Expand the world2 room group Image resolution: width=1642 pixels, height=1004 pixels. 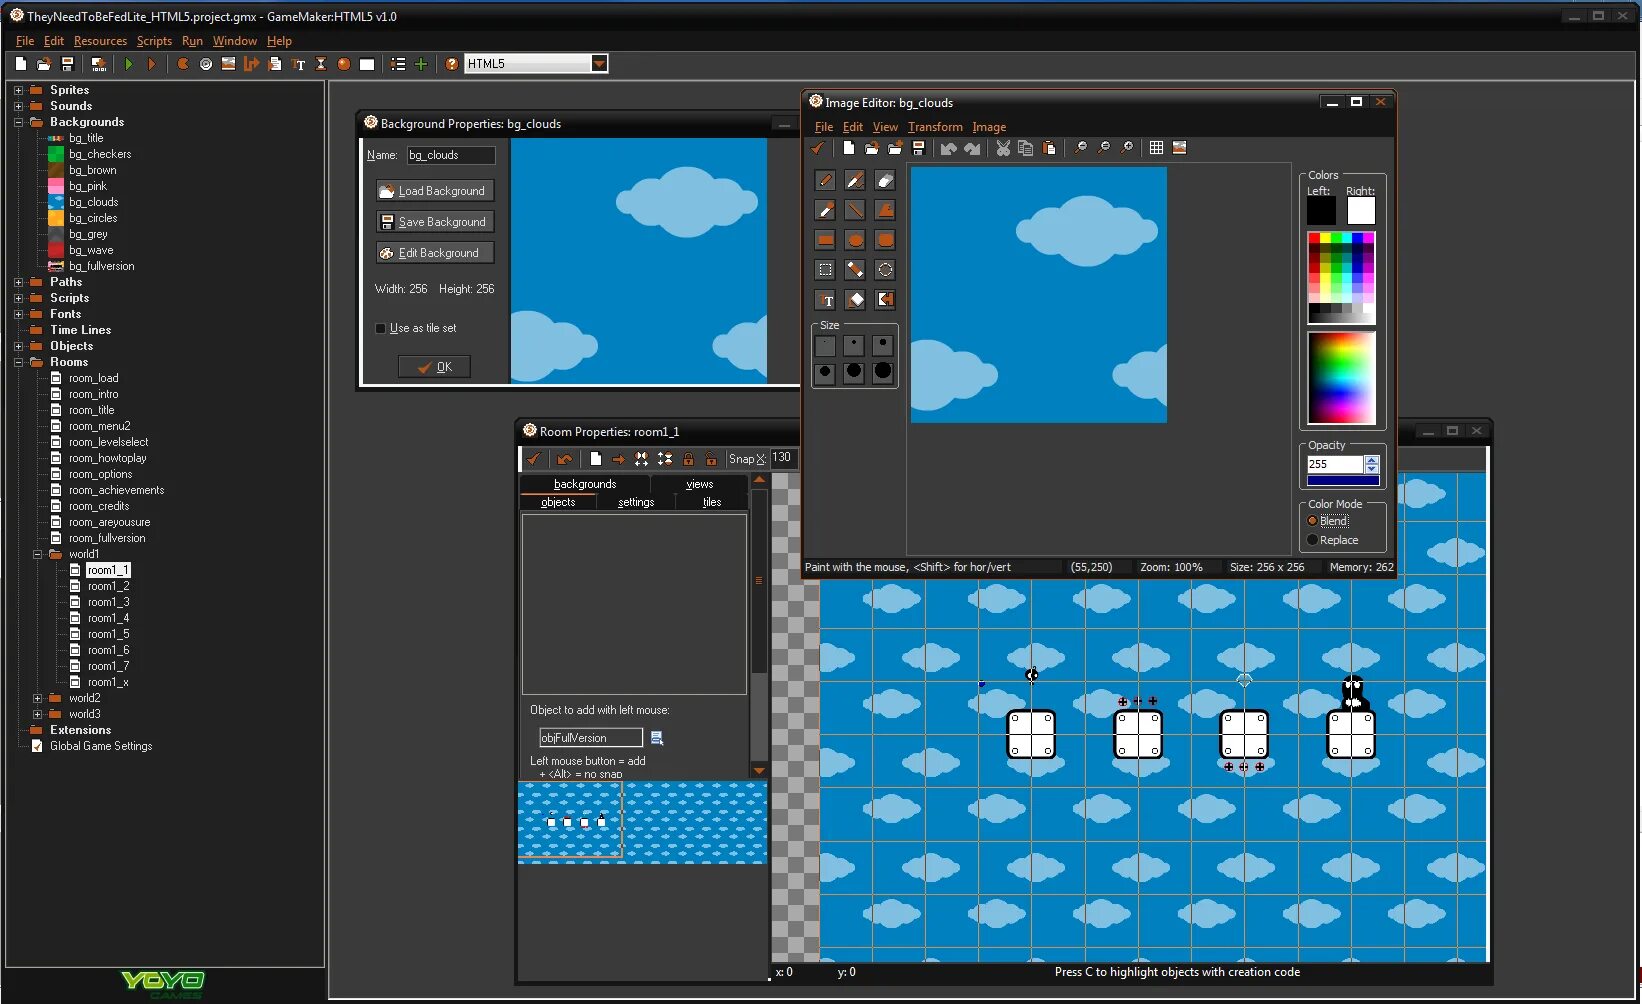coord(37,698)
